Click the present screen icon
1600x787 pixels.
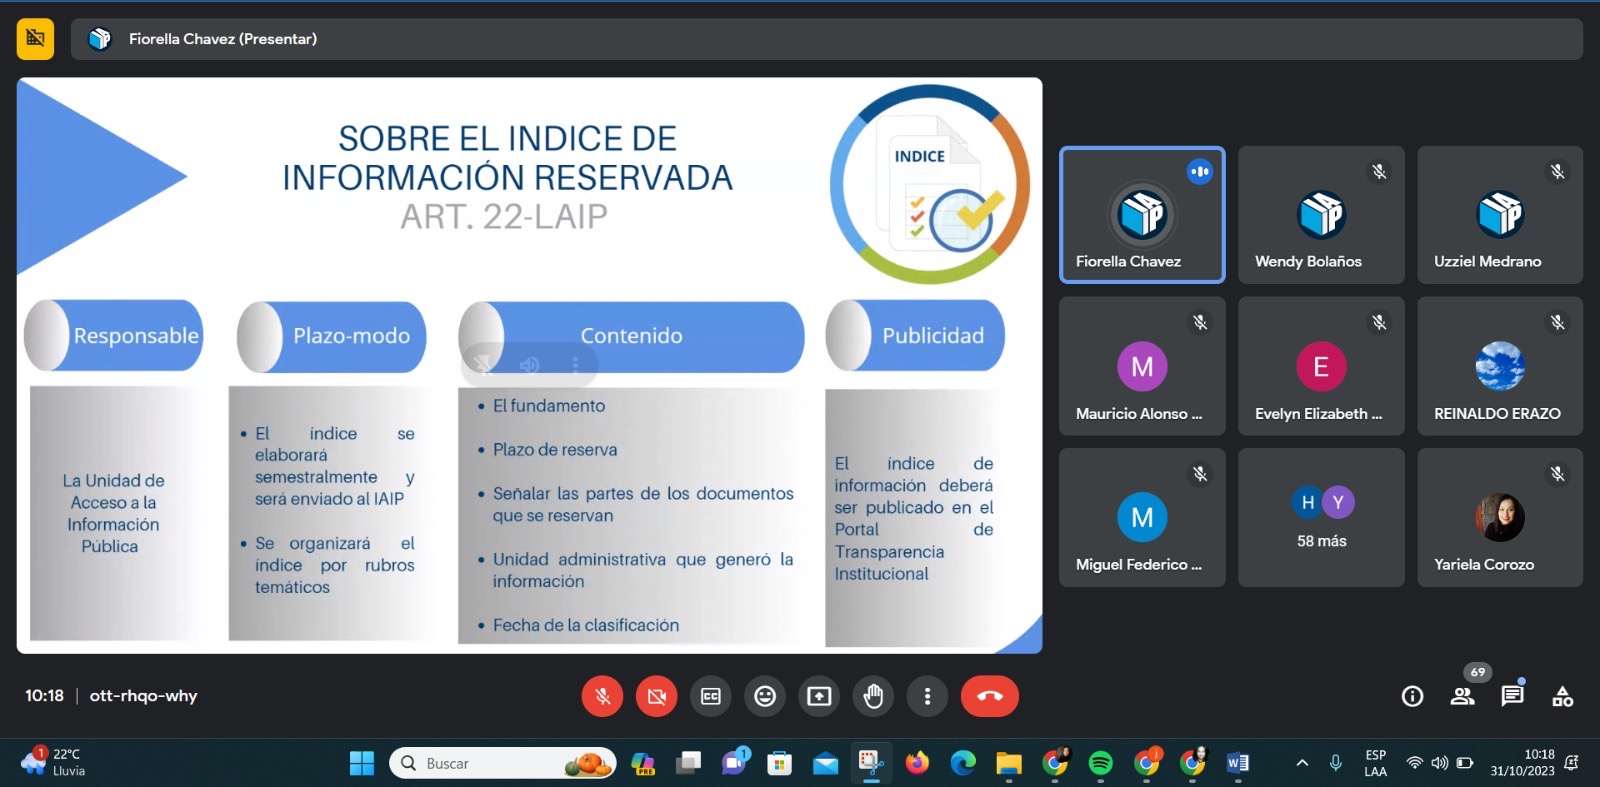pos(819,696)
